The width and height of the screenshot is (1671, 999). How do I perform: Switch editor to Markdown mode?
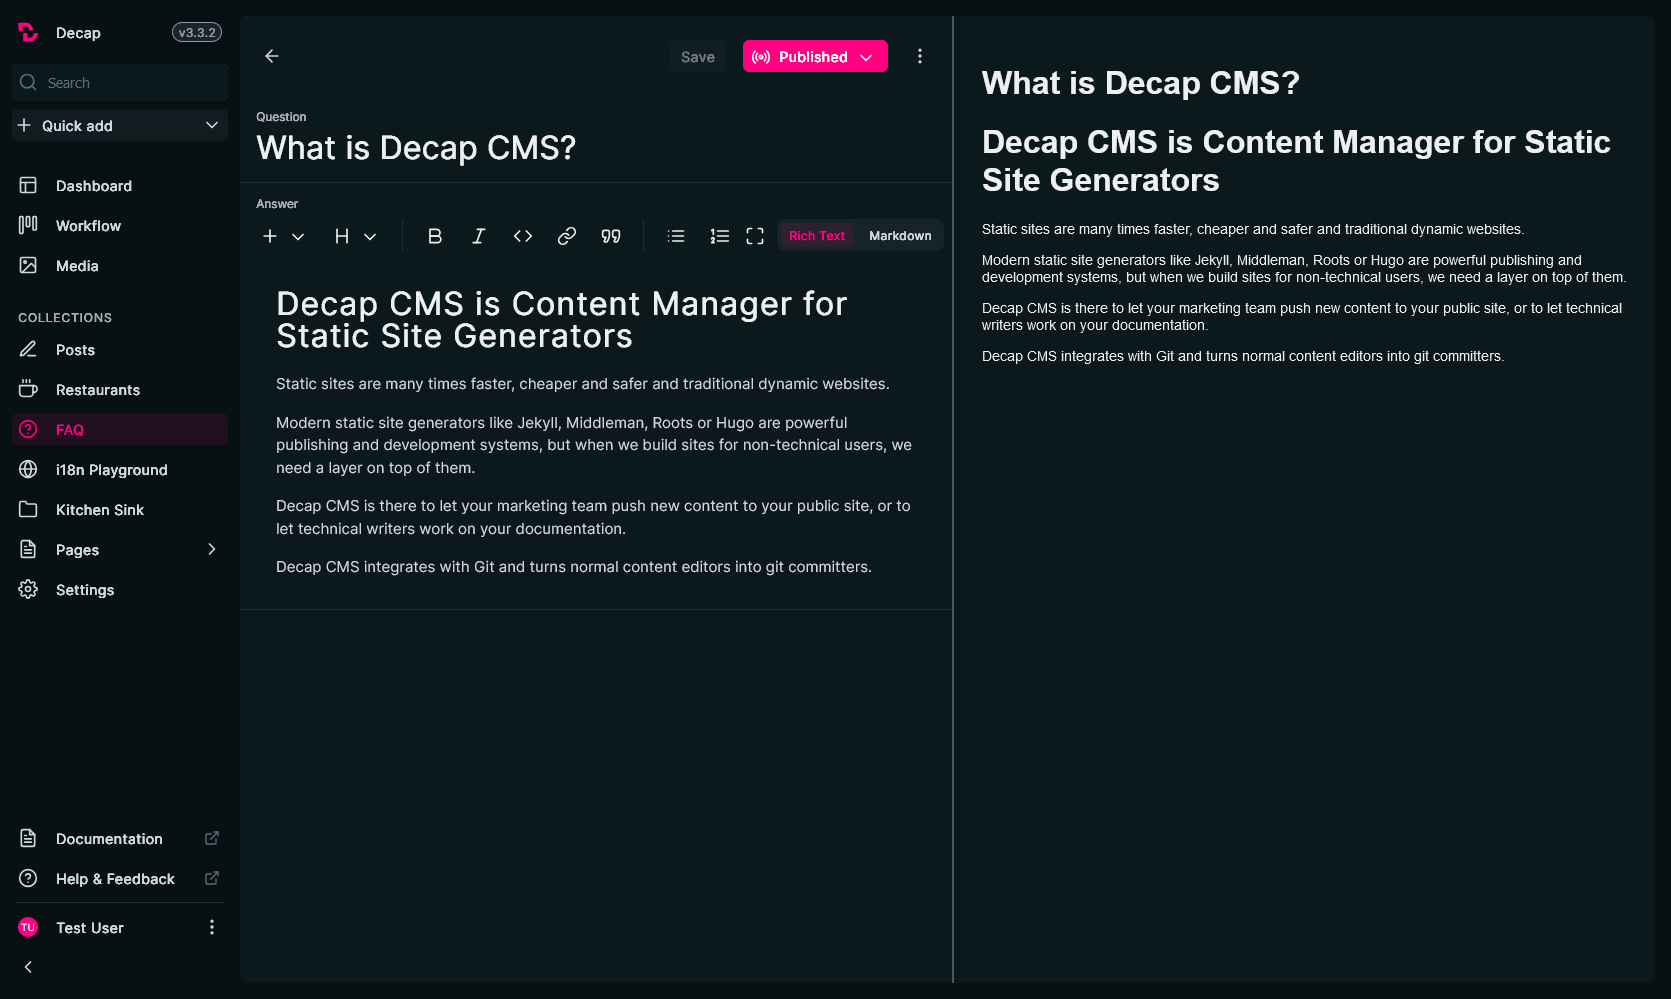point(899,236)
